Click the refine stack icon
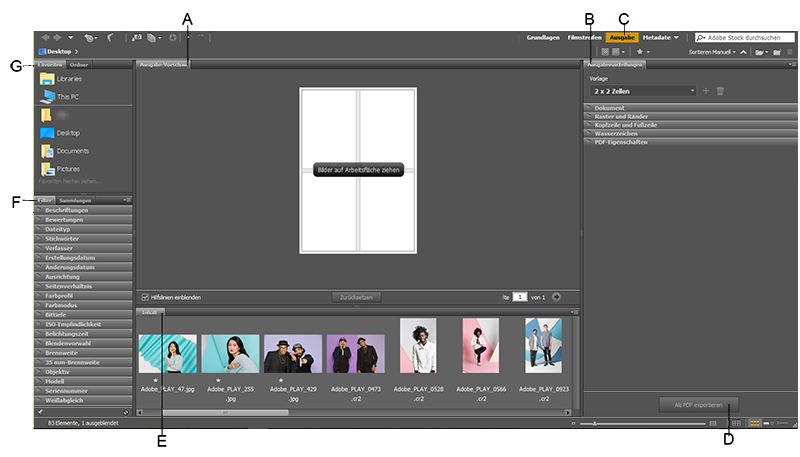Viewport: 800px width, 457px height. [x=152, y=38]
